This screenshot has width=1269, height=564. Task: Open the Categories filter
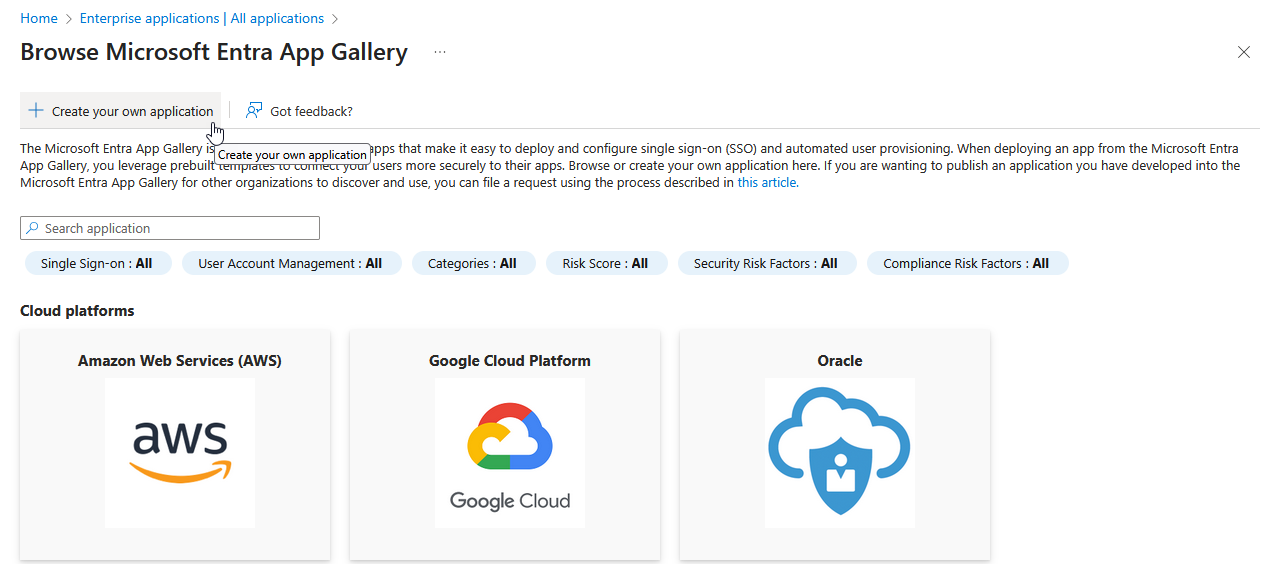pos(473,263)
